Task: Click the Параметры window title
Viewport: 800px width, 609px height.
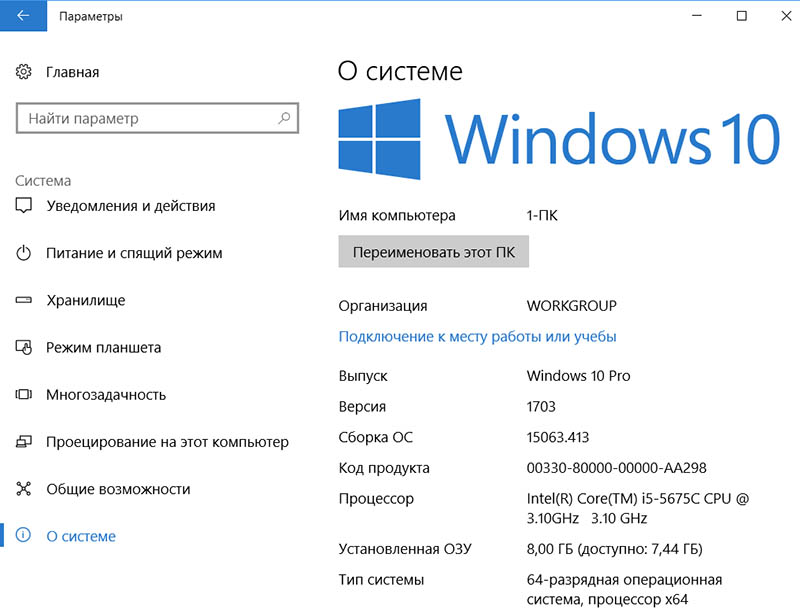Action: tap(91, 16)
